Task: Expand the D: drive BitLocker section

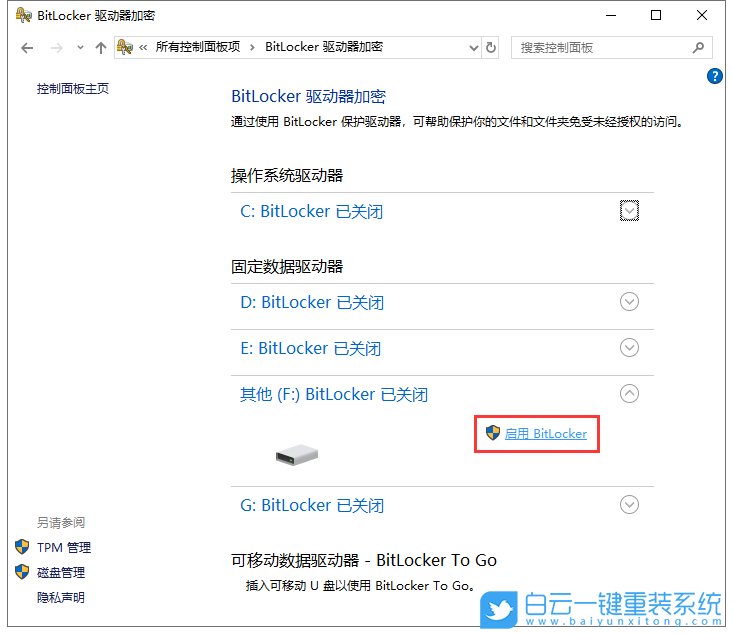Action: (x=629, y=302)
